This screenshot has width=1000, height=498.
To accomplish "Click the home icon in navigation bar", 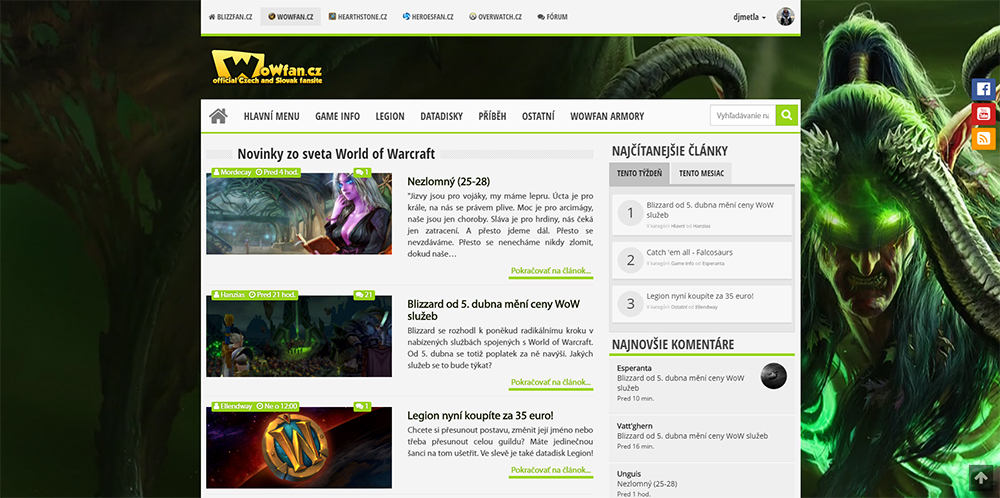I will tap(218, 116).
